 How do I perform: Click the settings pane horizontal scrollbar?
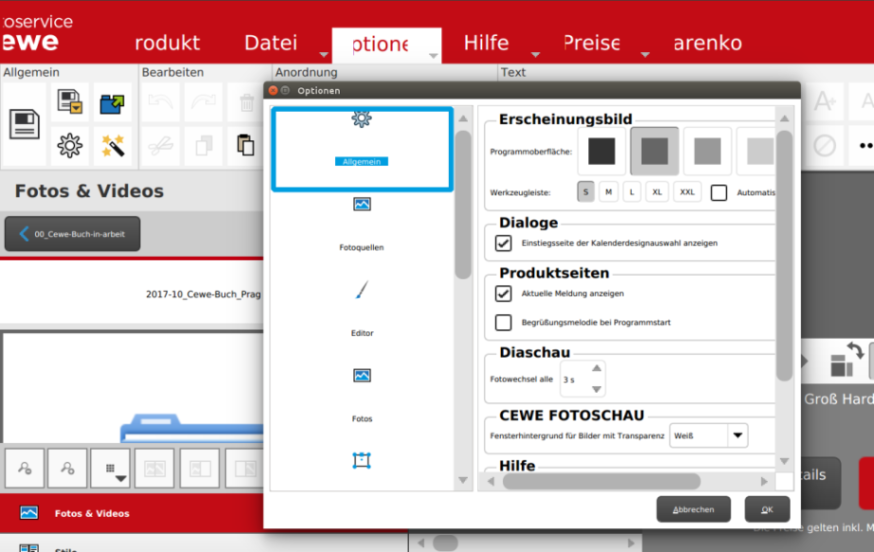(x=601, y=481)
